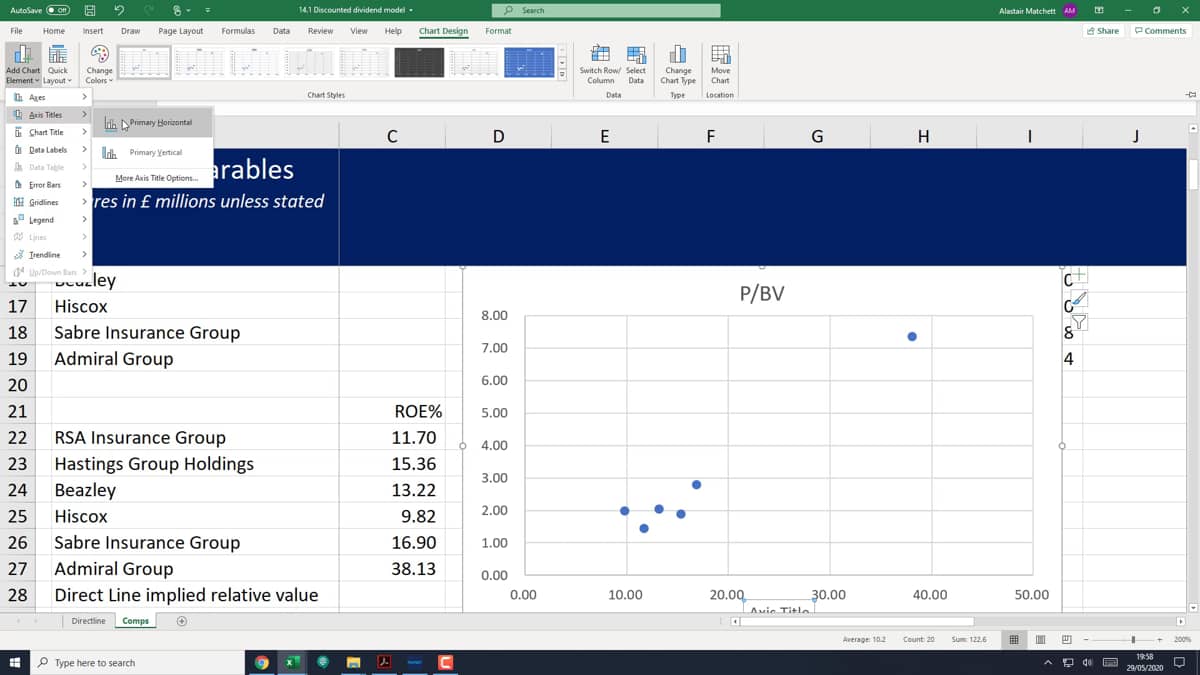Screen dimensions: 1200x675
Task: Open Adobe Acrobat from the taskbar
Action: click(x=383, y=662)
